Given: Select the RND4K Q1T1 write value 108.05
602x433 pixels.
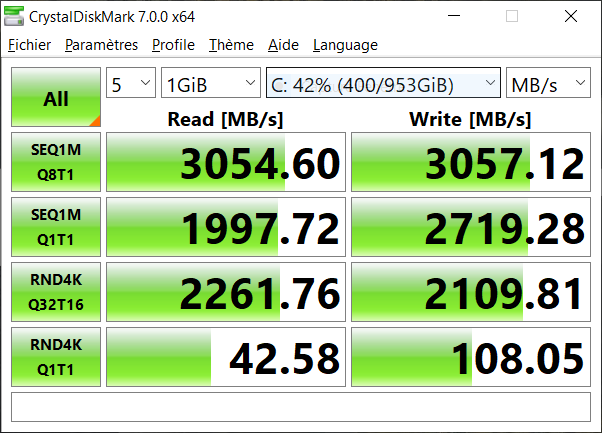Looking at the screenshot, I should tap(471, 357).
